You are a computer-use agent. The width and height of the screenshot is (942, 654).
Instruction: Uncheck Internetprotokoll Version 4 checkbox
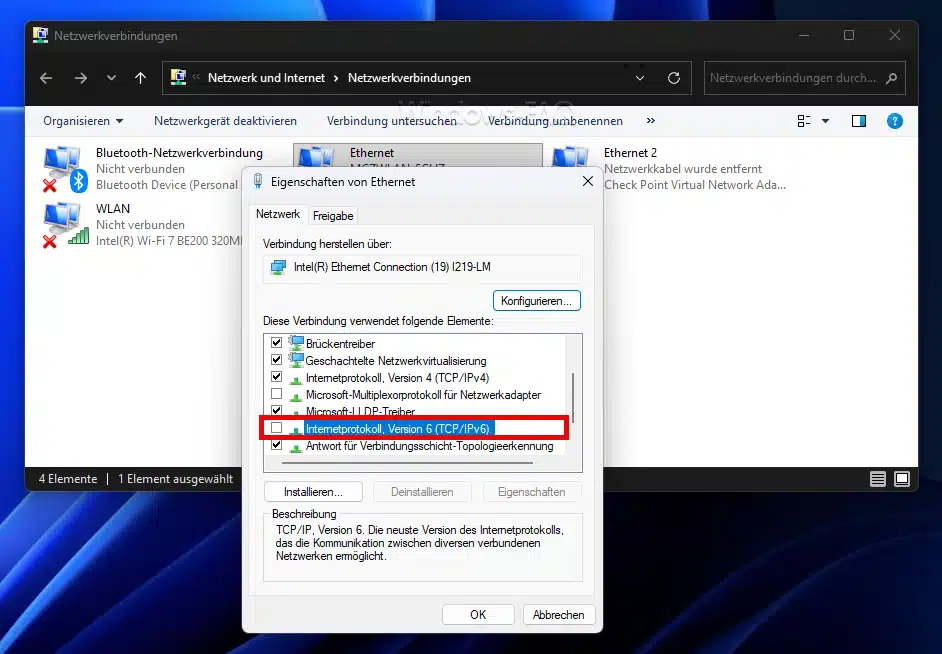coord(277,378)
